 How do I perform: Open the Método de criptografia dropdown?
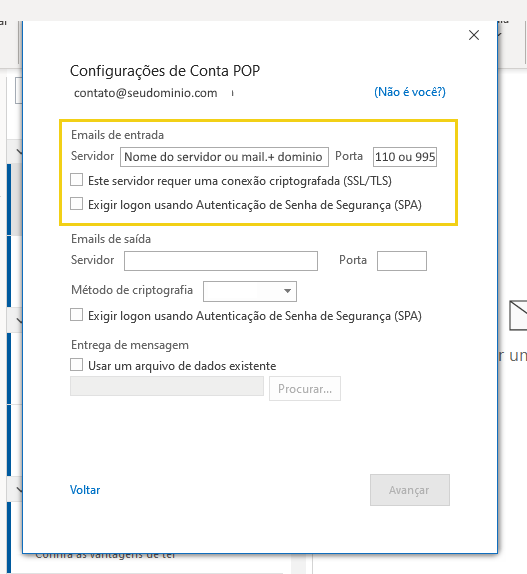[x=250, y=291]
